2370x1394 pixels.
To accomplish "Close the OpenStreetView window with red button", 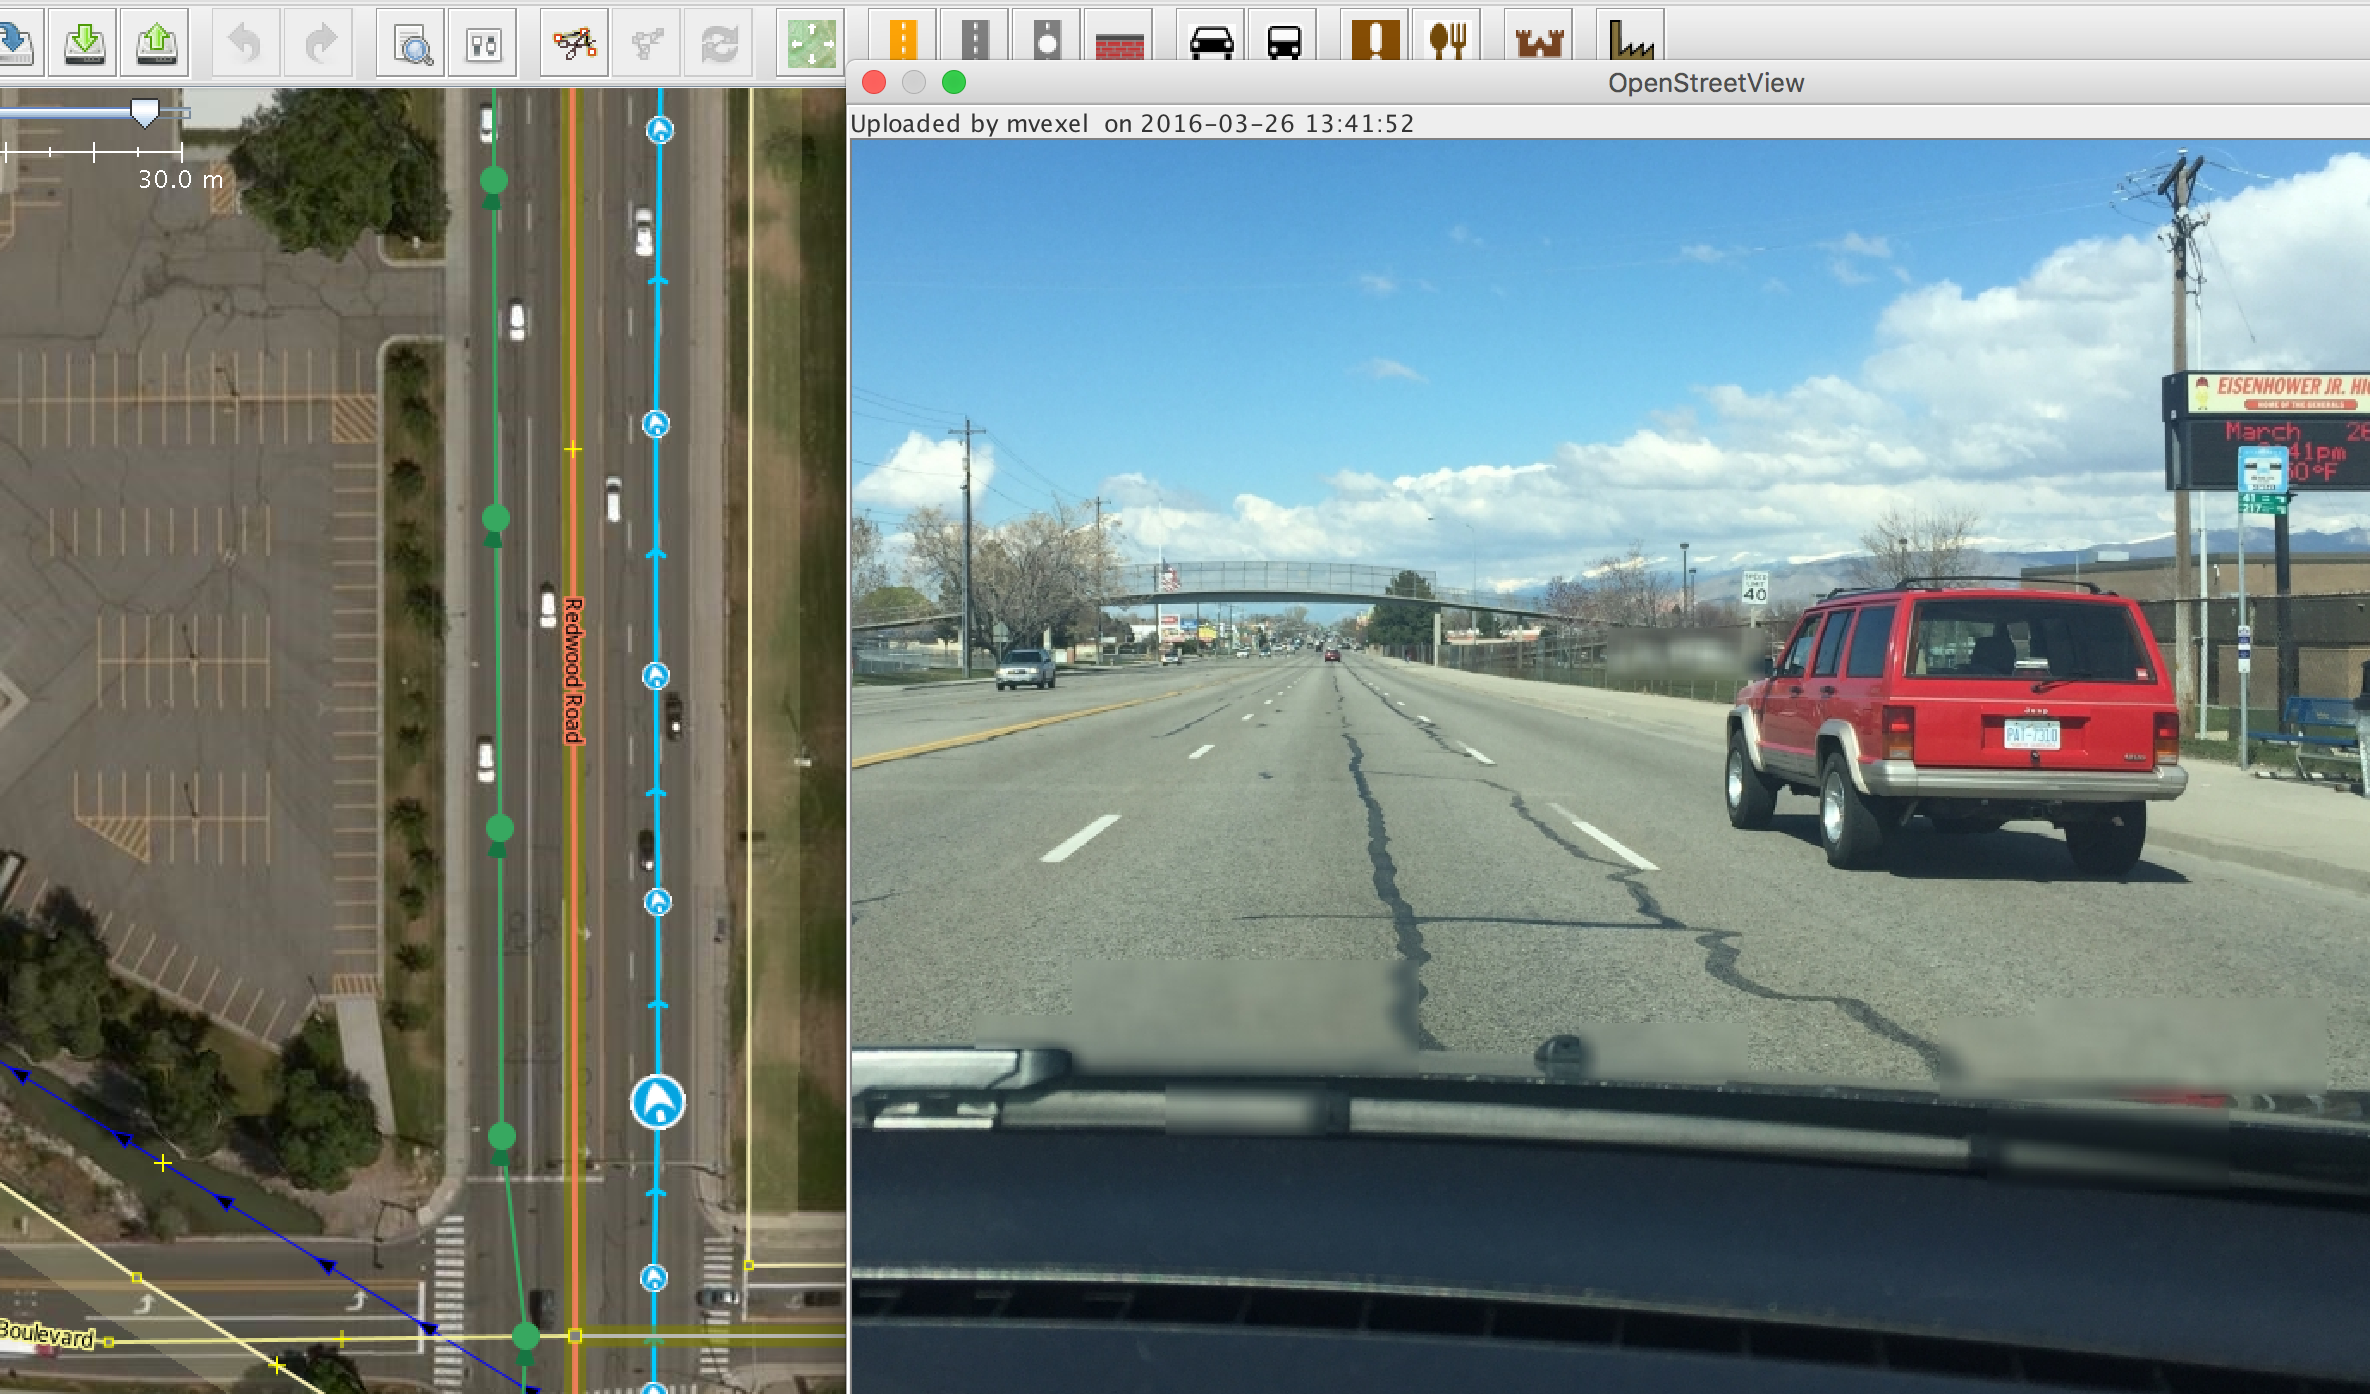I will 874,82.
